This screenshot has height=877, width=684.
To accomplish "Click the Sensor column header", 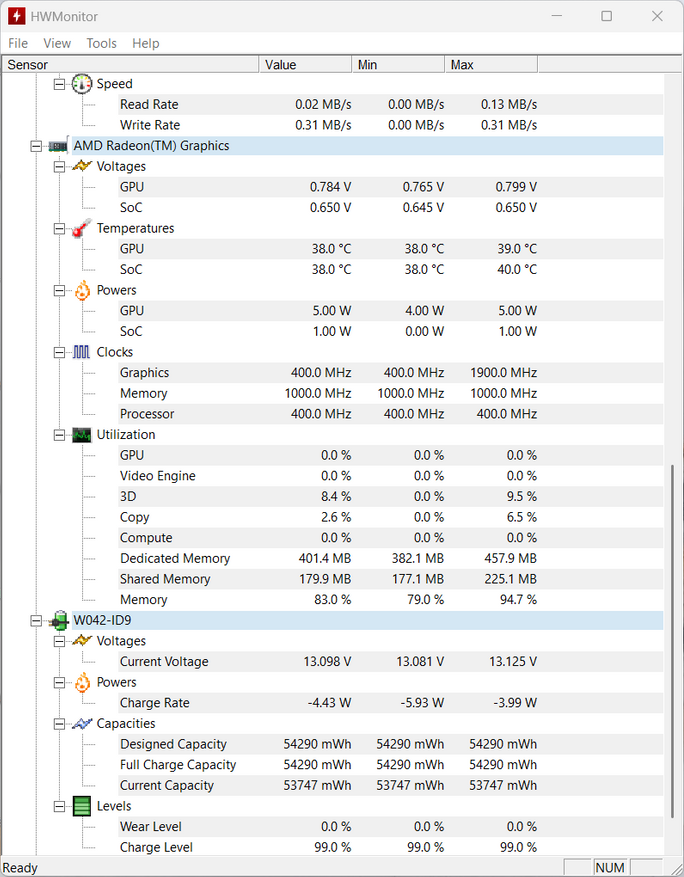I will (130, 65).
